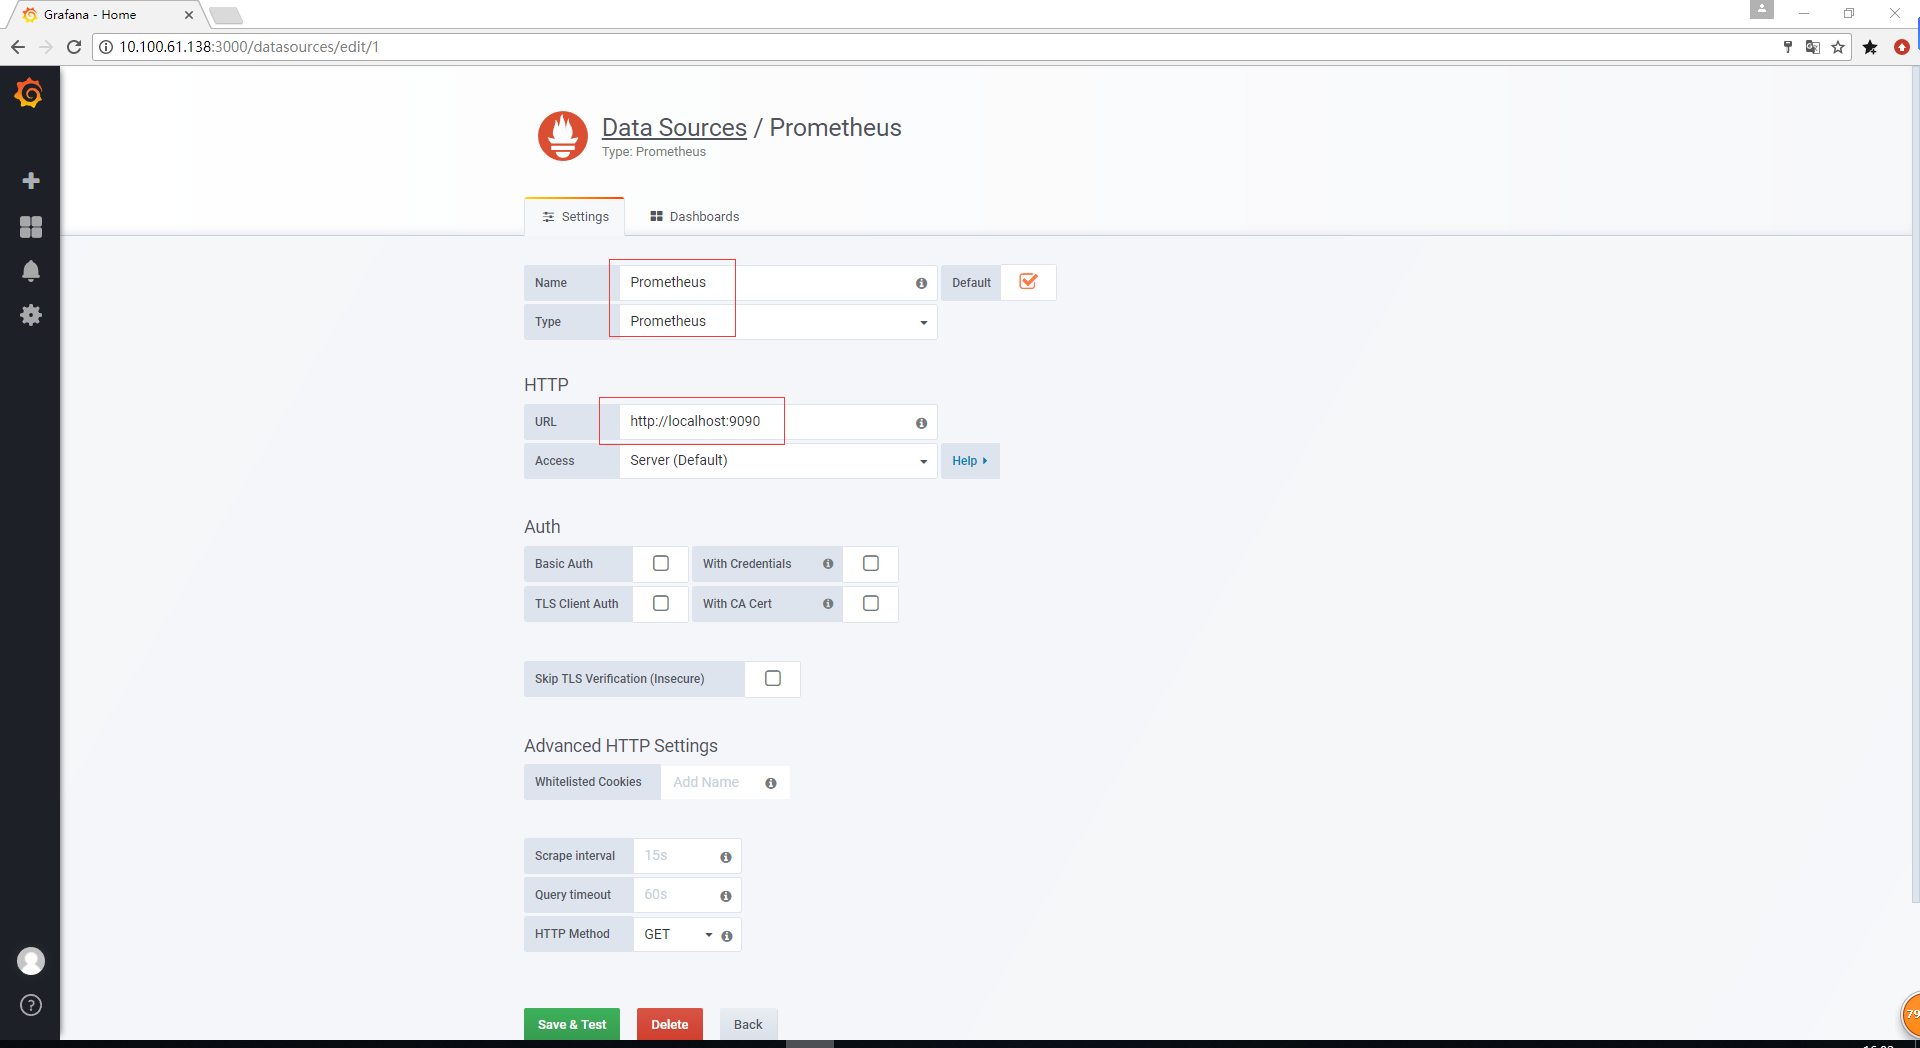Click the translate icon in address bar
Viewport: 1920px width, 1048px height.
(1812, 47)
